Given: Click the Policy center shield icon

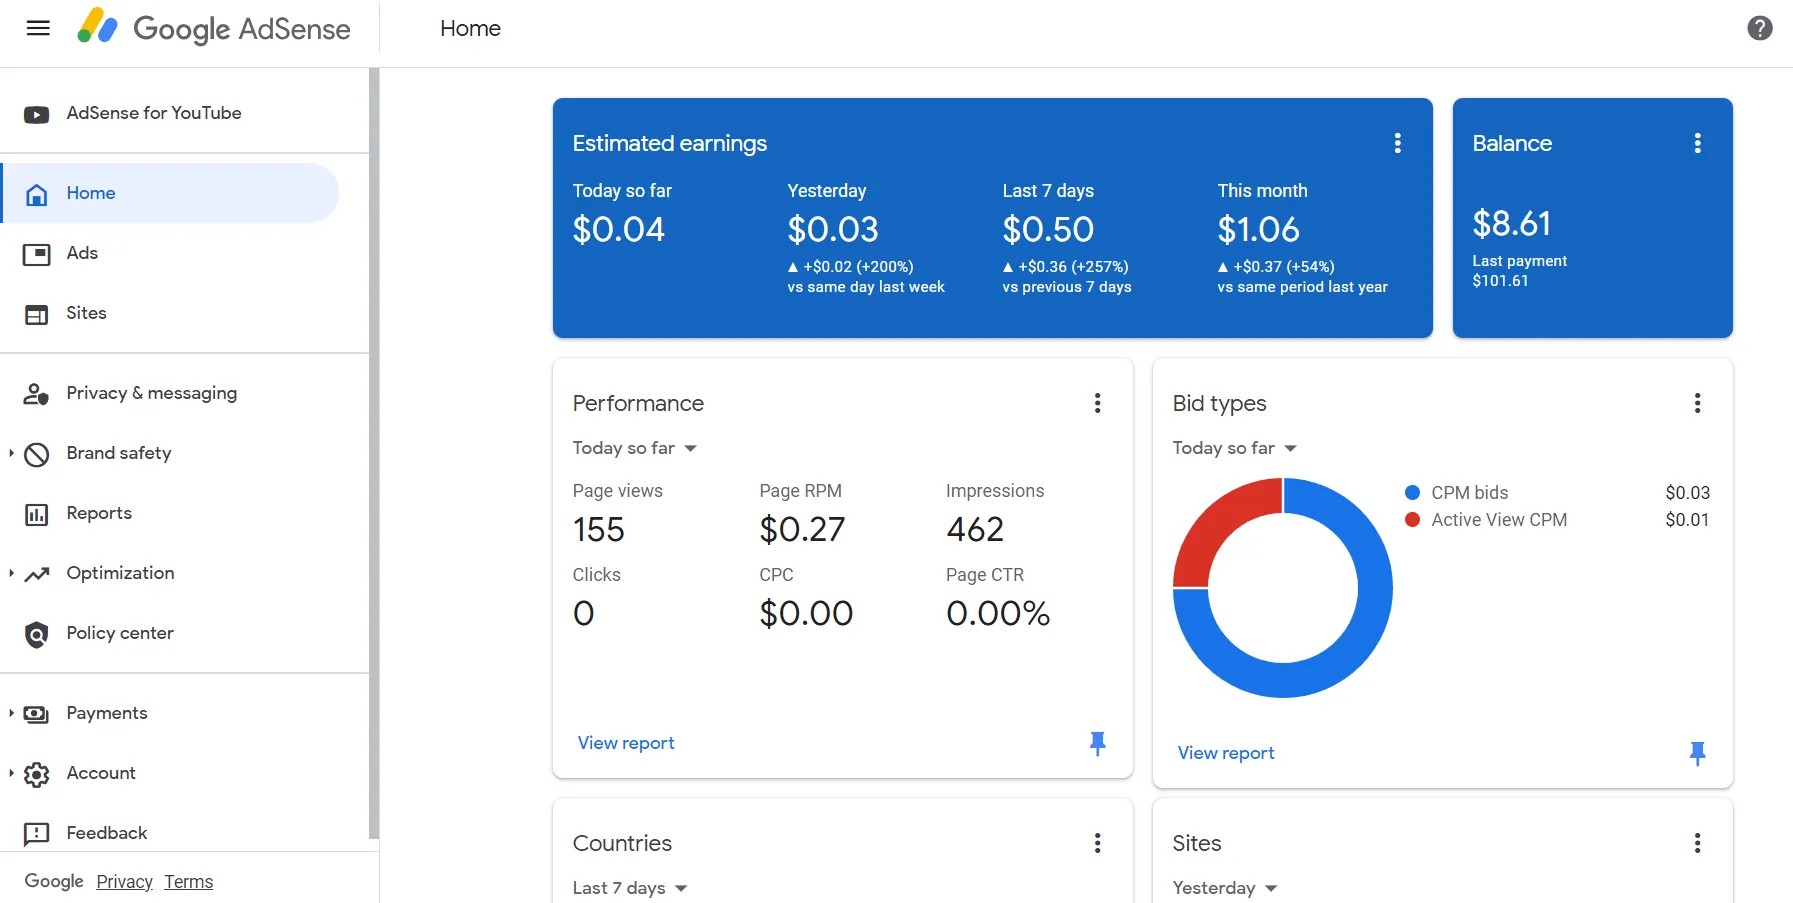Looking at the screenshot, I should coord(37,634).
